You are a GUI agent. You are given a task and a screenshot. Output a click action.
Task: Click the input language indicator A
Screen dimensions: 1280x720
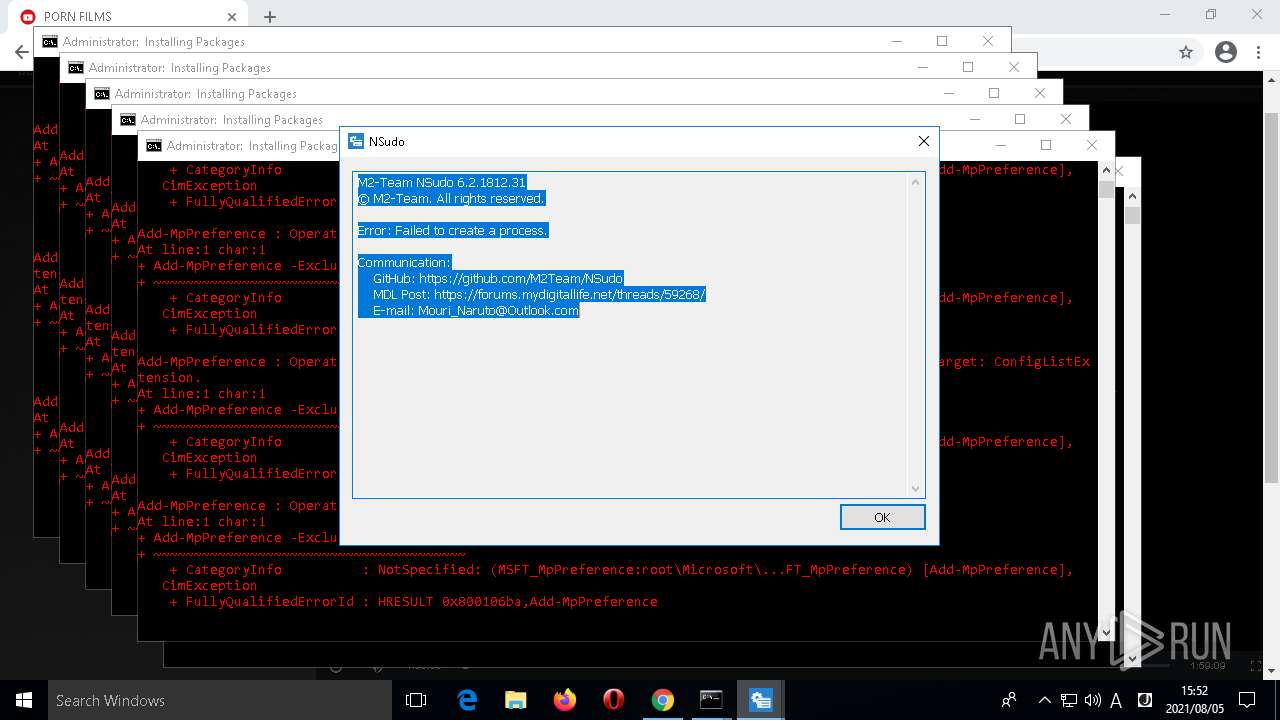1116,700
